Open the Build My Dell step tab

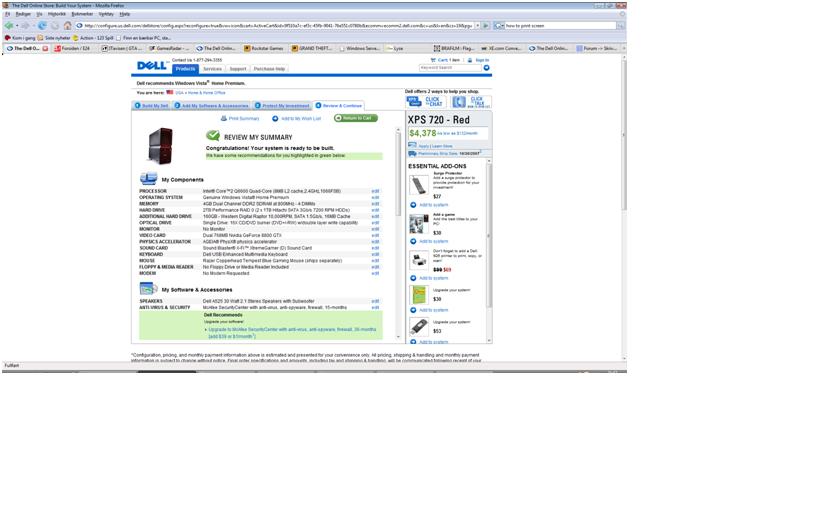click(151, 106)
